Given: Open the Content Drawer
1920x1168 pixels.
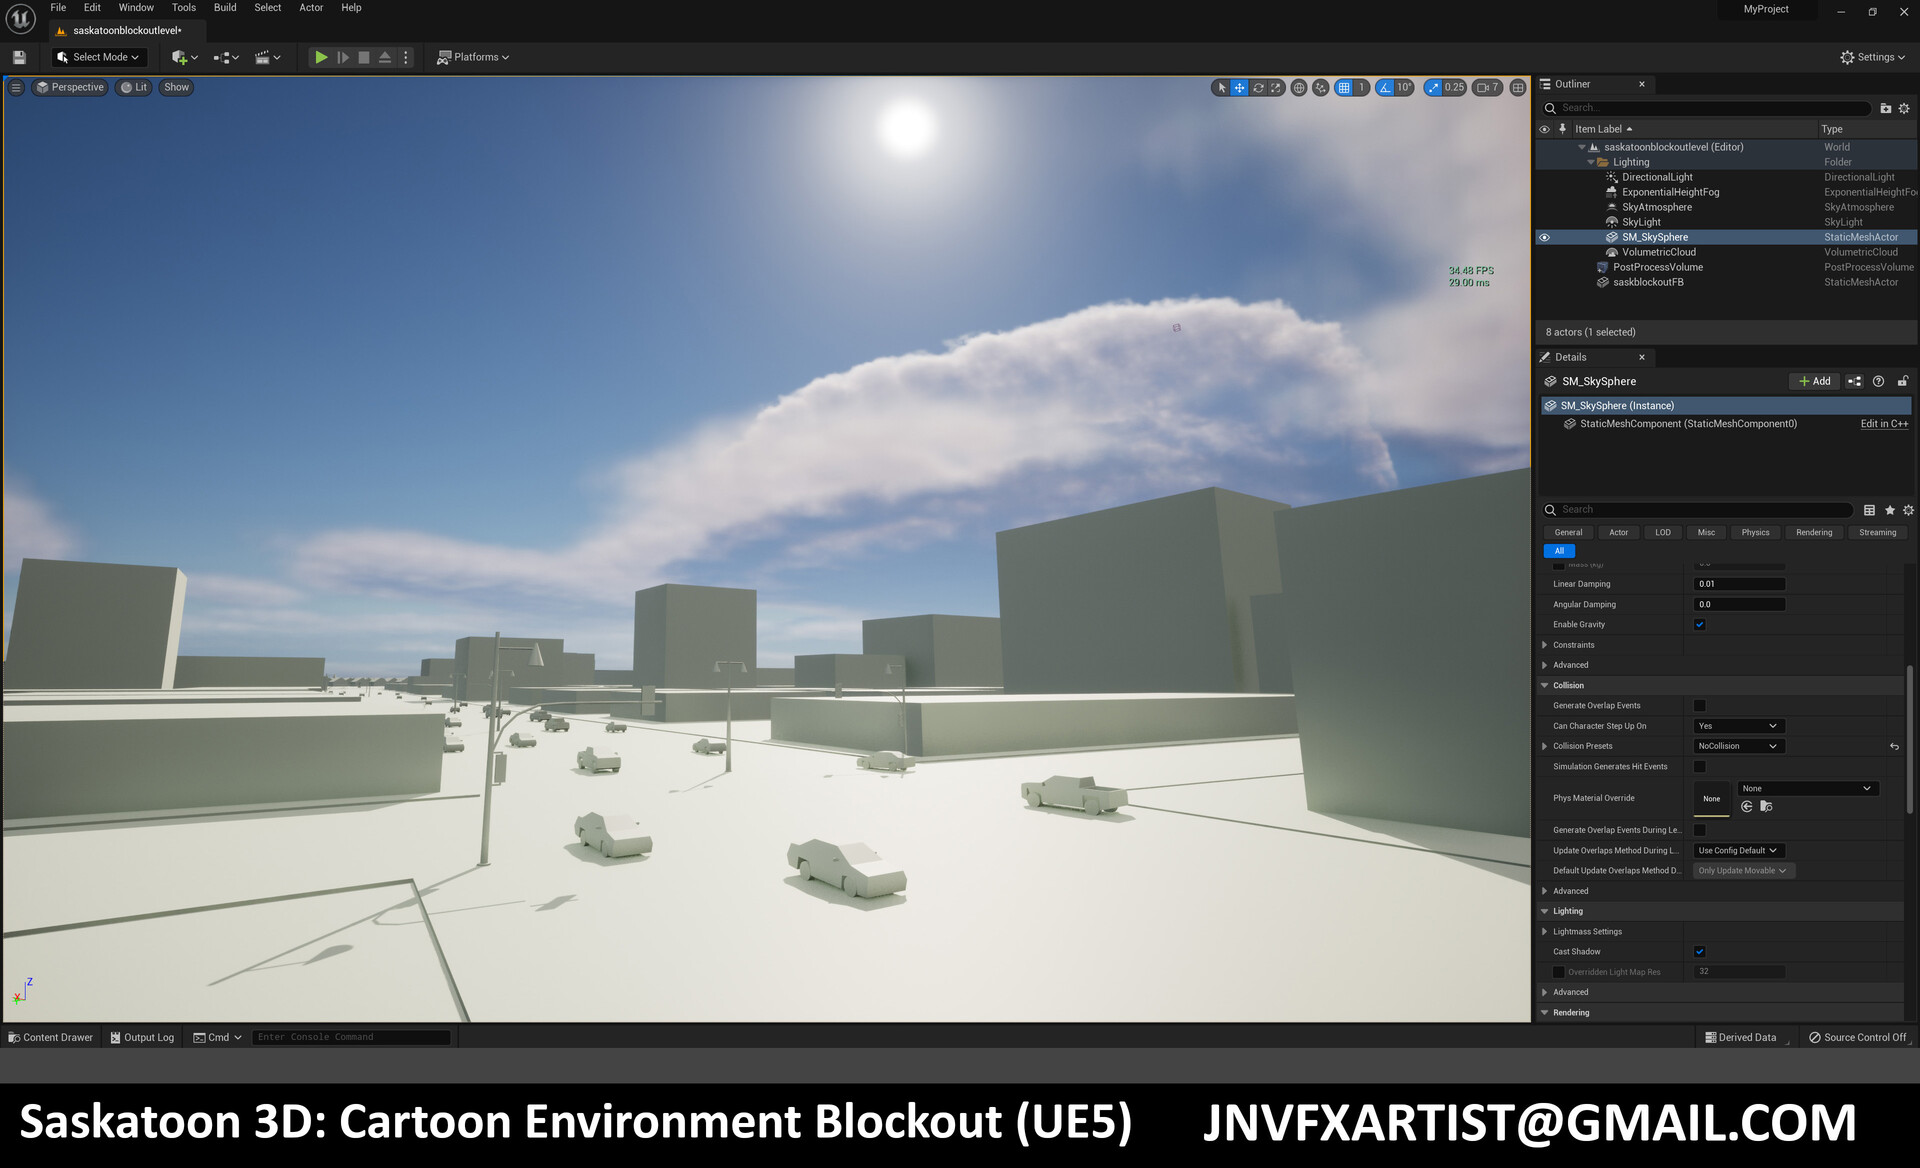Looking at the screenshot, I should coord(49,1037).
